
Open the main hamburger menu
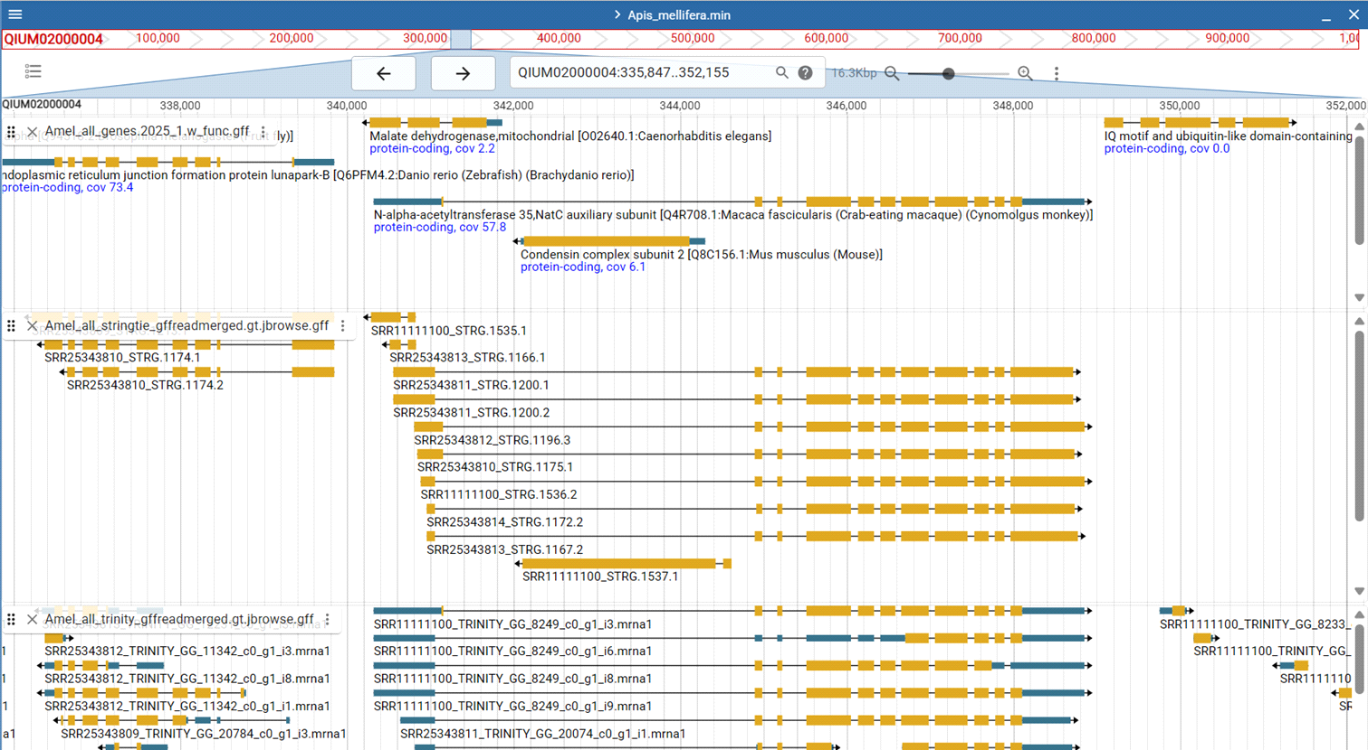pyautogui.click(x=14, y=14)
